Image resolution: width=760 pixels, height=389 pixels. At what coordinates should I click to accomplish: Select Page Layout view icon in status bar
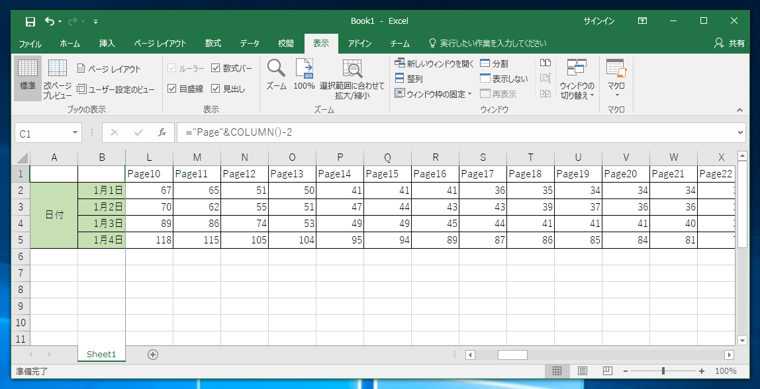(582, 371)
